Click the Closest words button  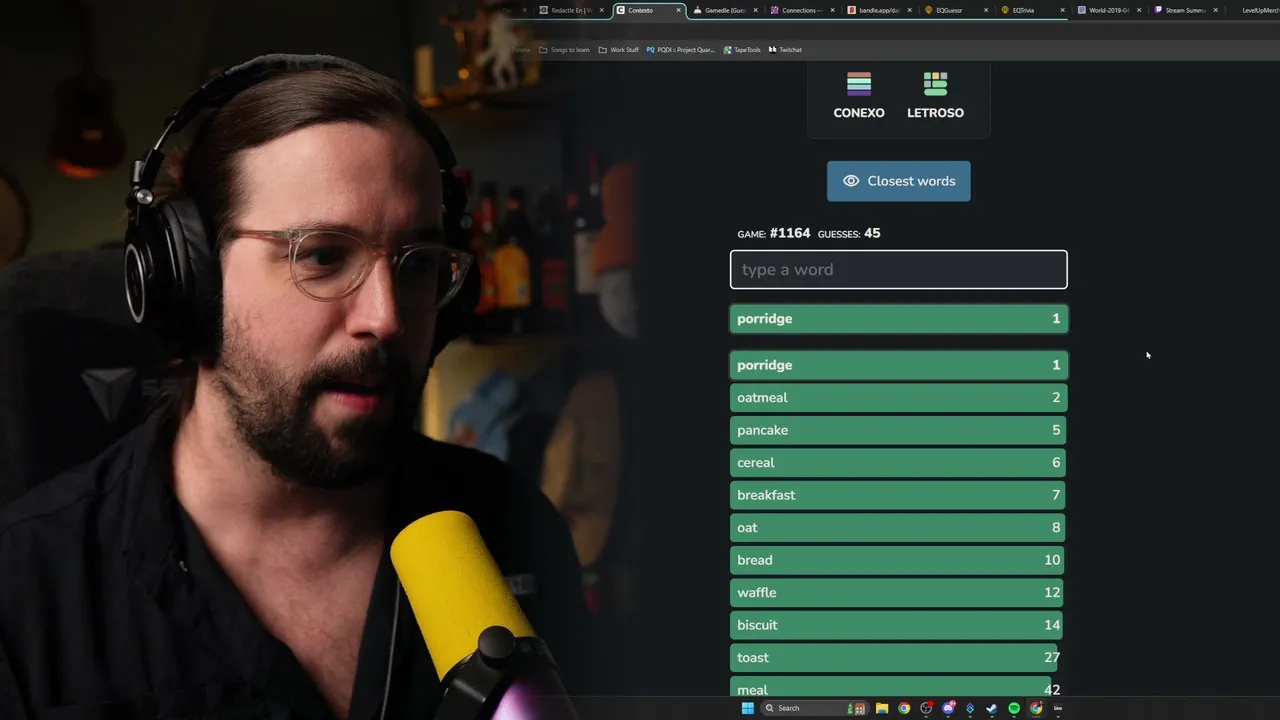tap(898, 181)
